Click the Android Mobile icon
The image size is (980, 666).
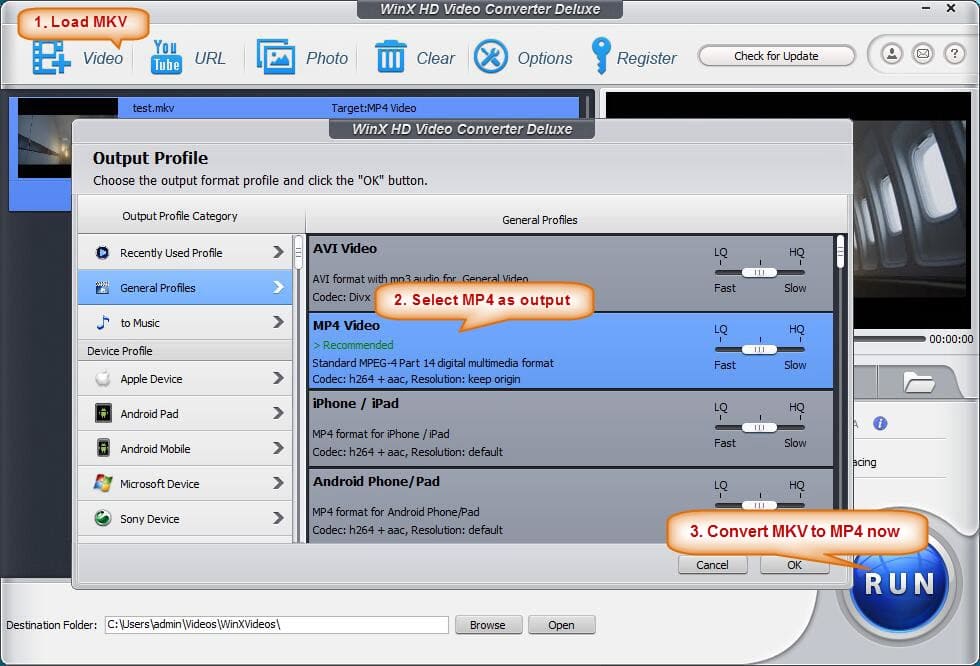(103, 448)
